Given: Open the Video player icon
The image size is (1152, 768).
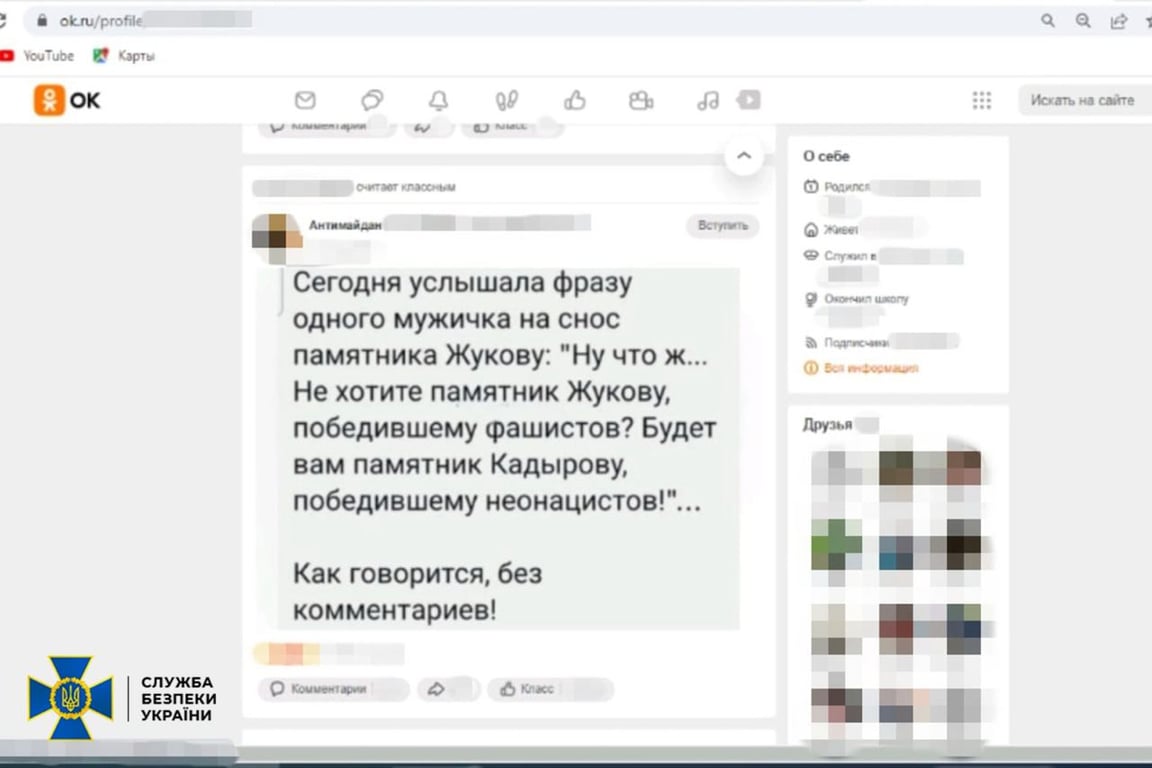Looking at the screenshot, I should click(x=748, y=100).
